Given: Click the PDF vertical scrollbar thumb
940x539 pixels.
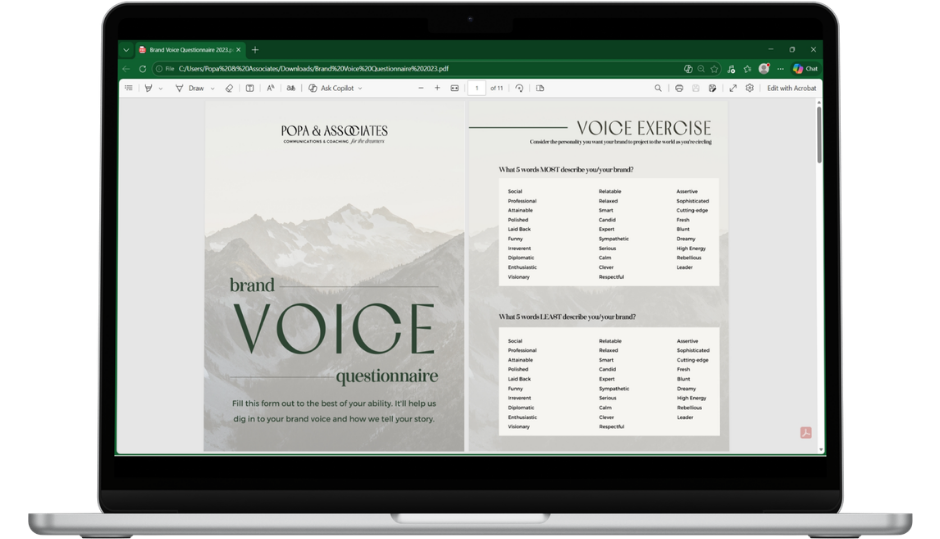Looking at the screenshot, I should coord(819,135).
